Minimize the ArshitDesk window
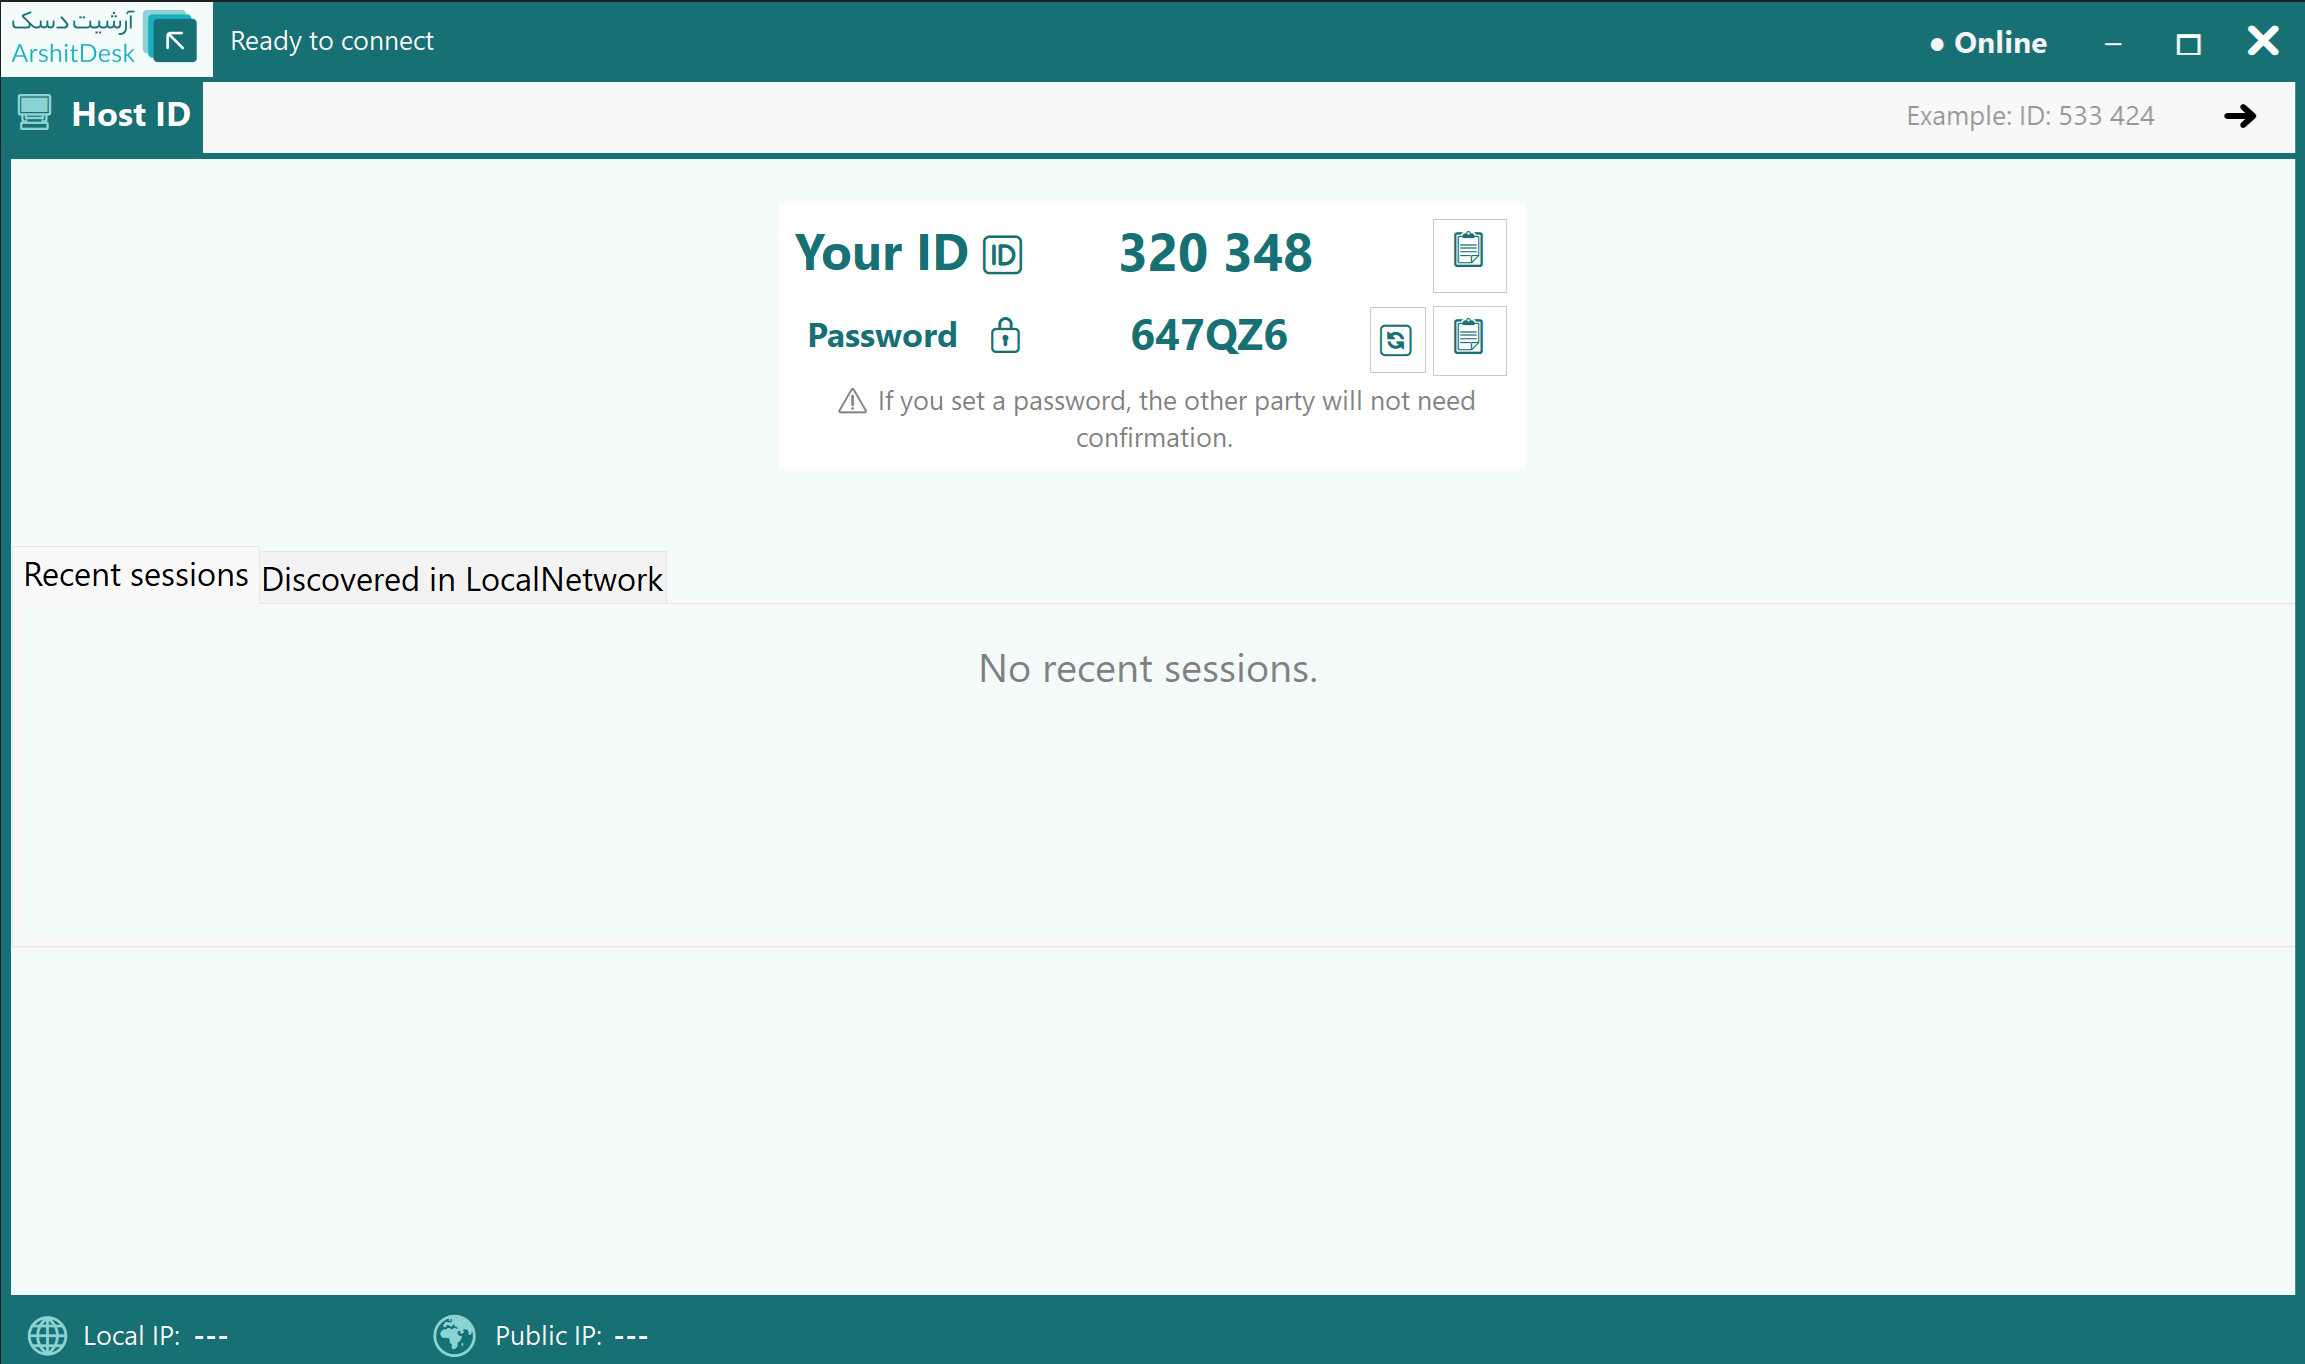 2113,43
